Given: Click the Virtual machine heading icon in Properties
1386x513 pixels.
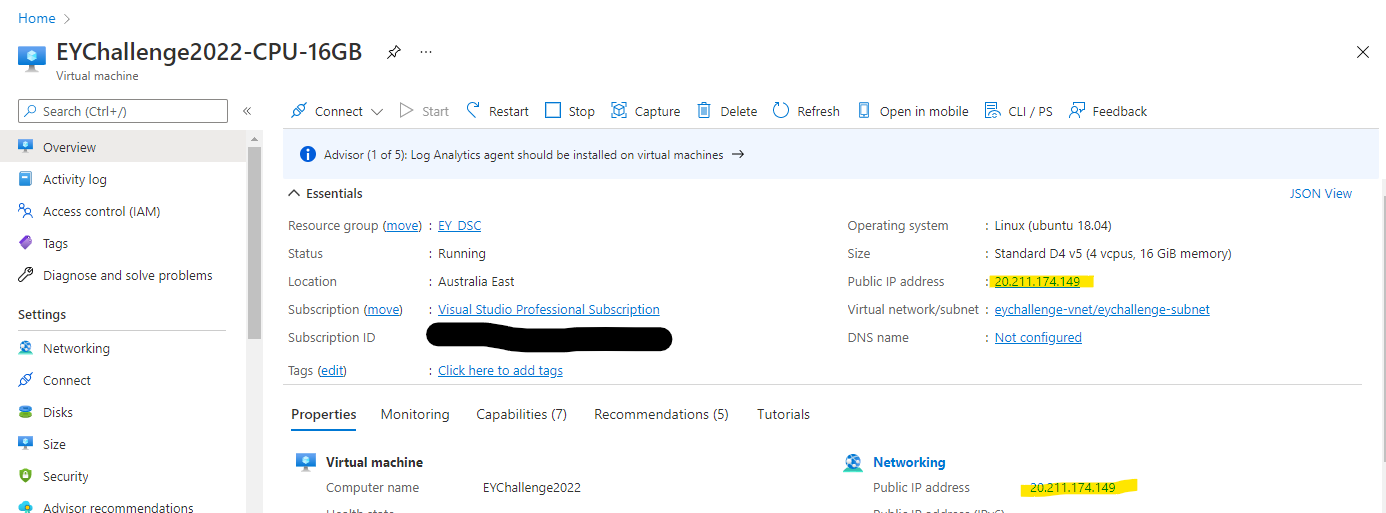Looking at the screenshot, I should 306,462.
